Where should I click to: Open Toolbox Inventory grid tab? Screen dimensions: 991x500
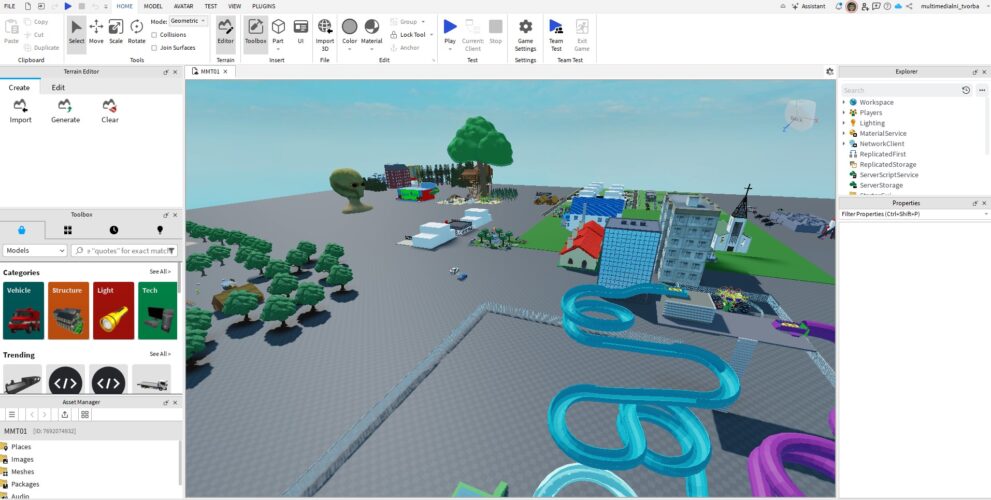pos(68,230)
